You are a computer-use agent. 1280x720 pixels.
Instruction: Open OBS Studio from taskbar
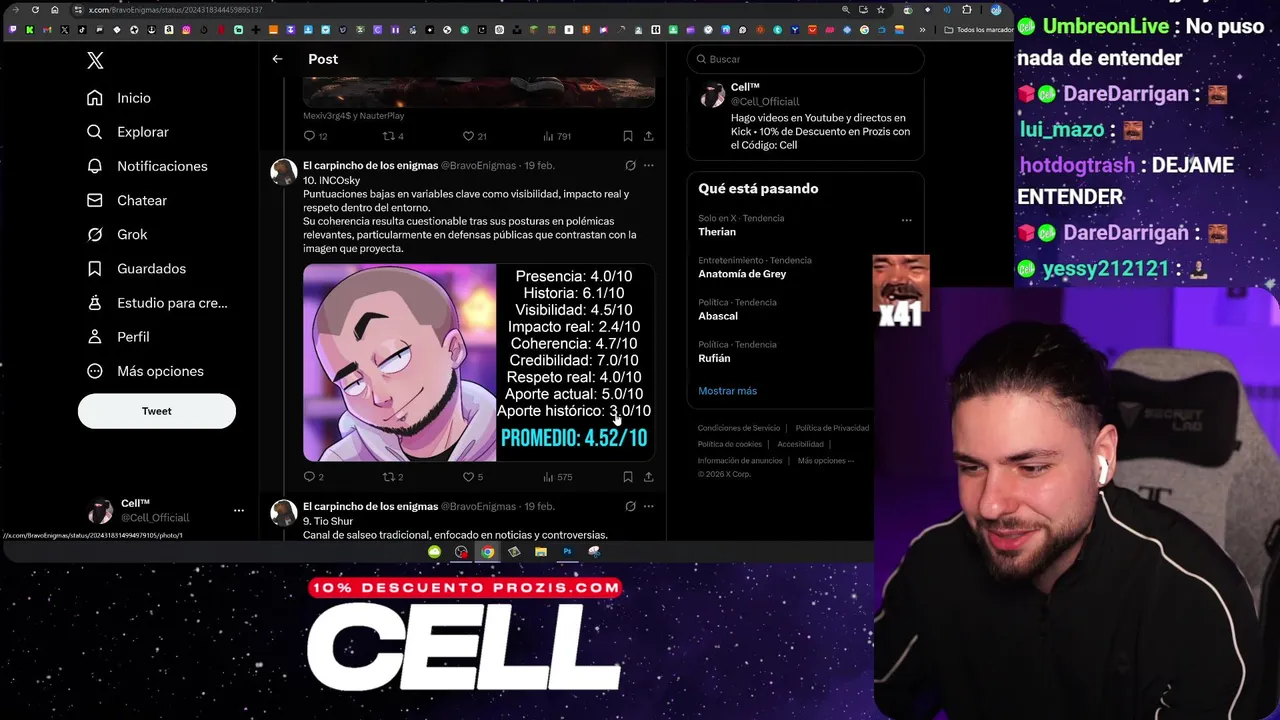tap(461, 552)
